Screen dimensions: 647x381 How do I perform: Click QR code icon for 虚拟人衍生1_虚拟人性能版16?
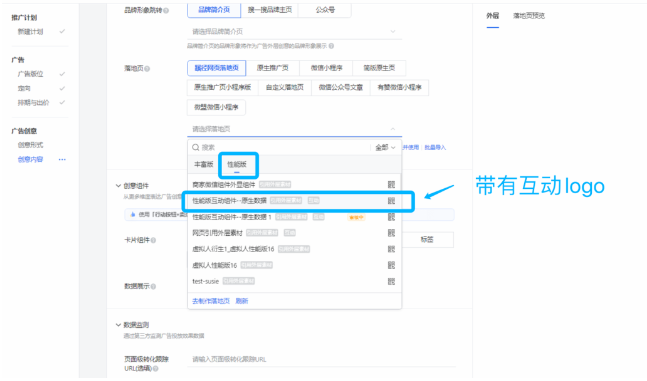[x=391, y=249]
